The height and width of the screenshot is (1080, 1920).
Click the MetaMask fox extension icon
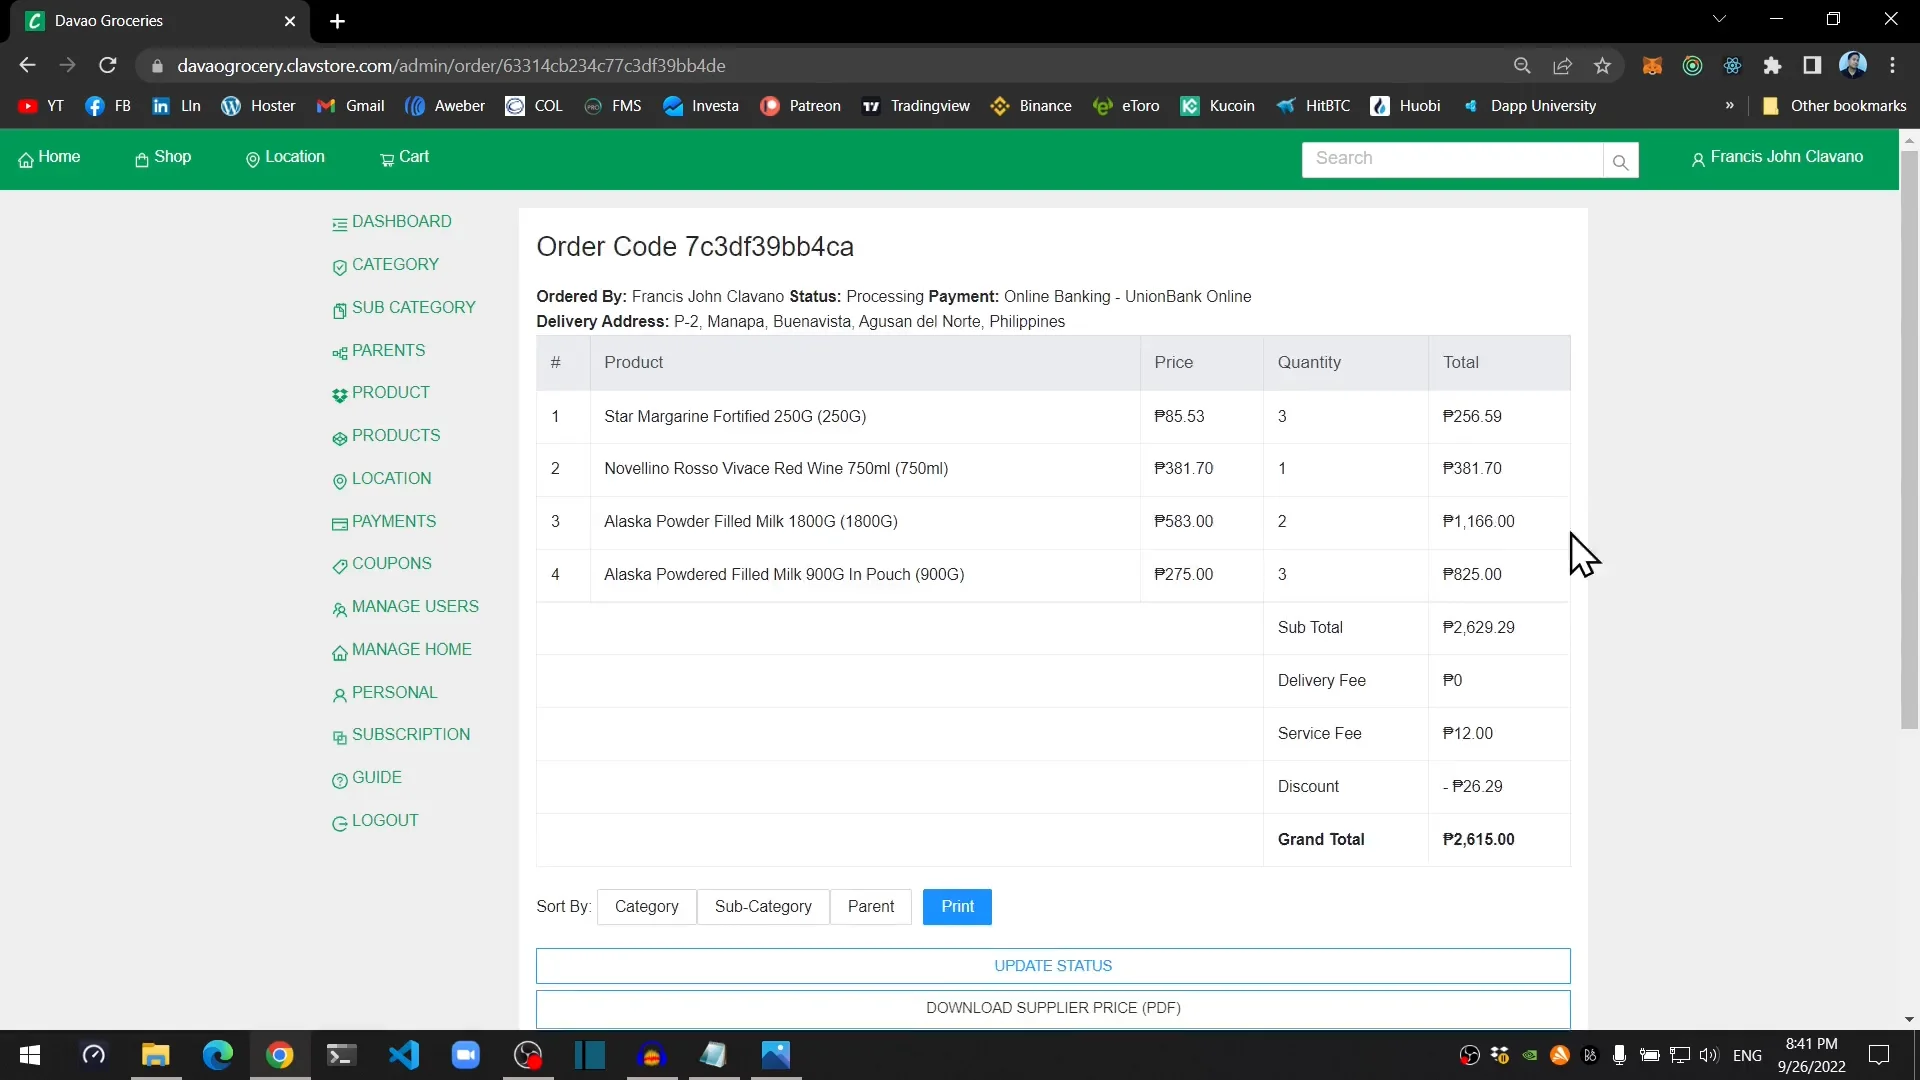point(1652,66)
